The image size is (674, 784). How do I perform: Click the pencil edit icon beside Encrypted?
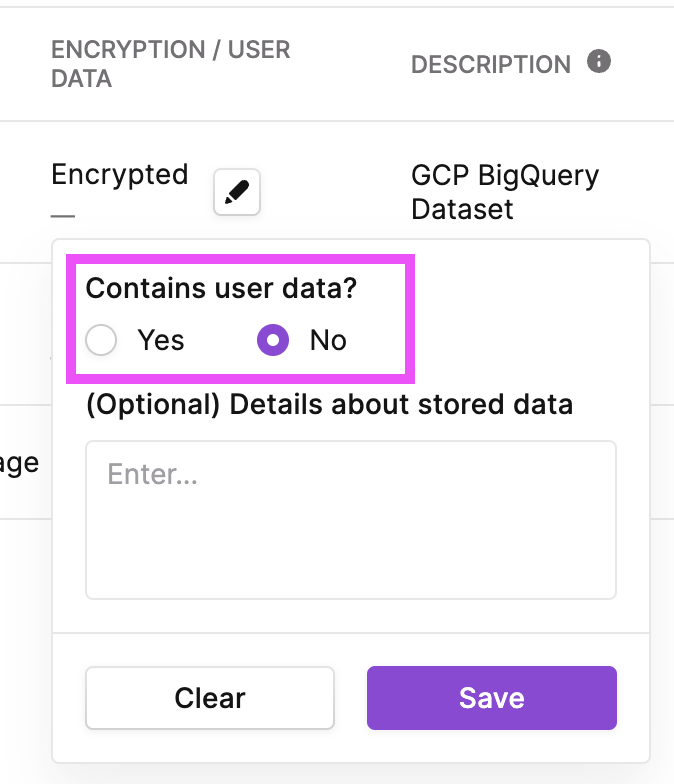pos(236,192)
